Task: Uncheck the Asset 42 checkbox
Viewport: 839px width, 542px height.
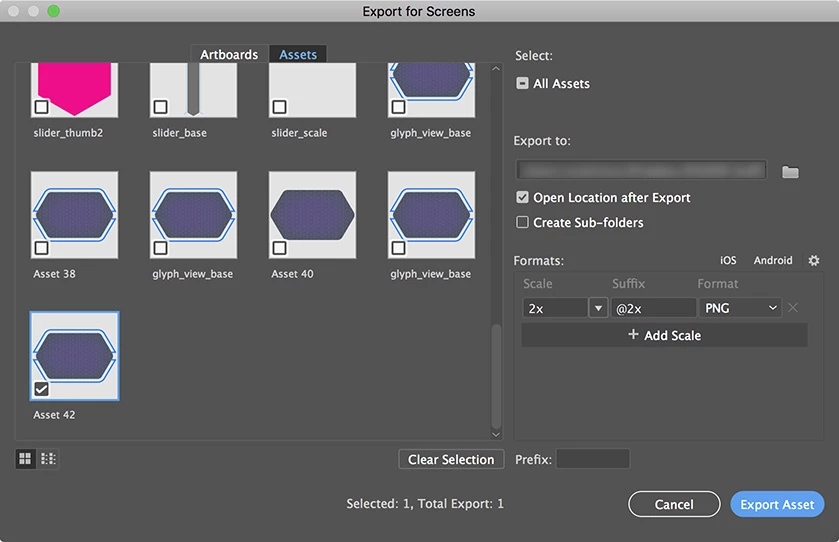Action: 41,388
